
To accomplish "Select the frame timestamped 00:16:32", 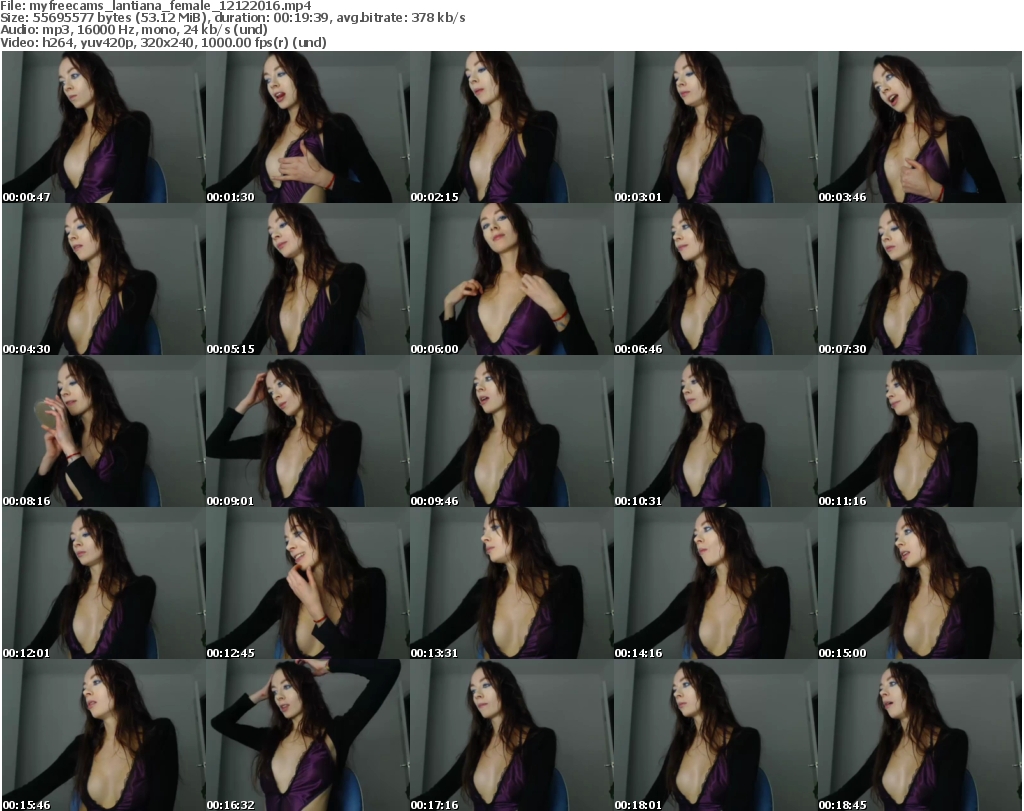I will (308, 735).
